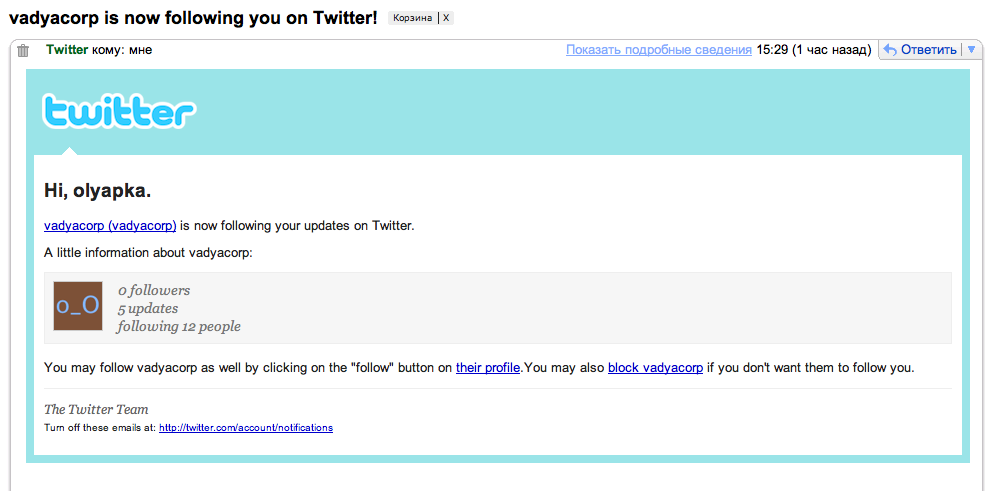Viewport: 996px width, 491px height.
Task: Click the timestamp 15:29 (1 час назад)
Action: click(814, 50)
